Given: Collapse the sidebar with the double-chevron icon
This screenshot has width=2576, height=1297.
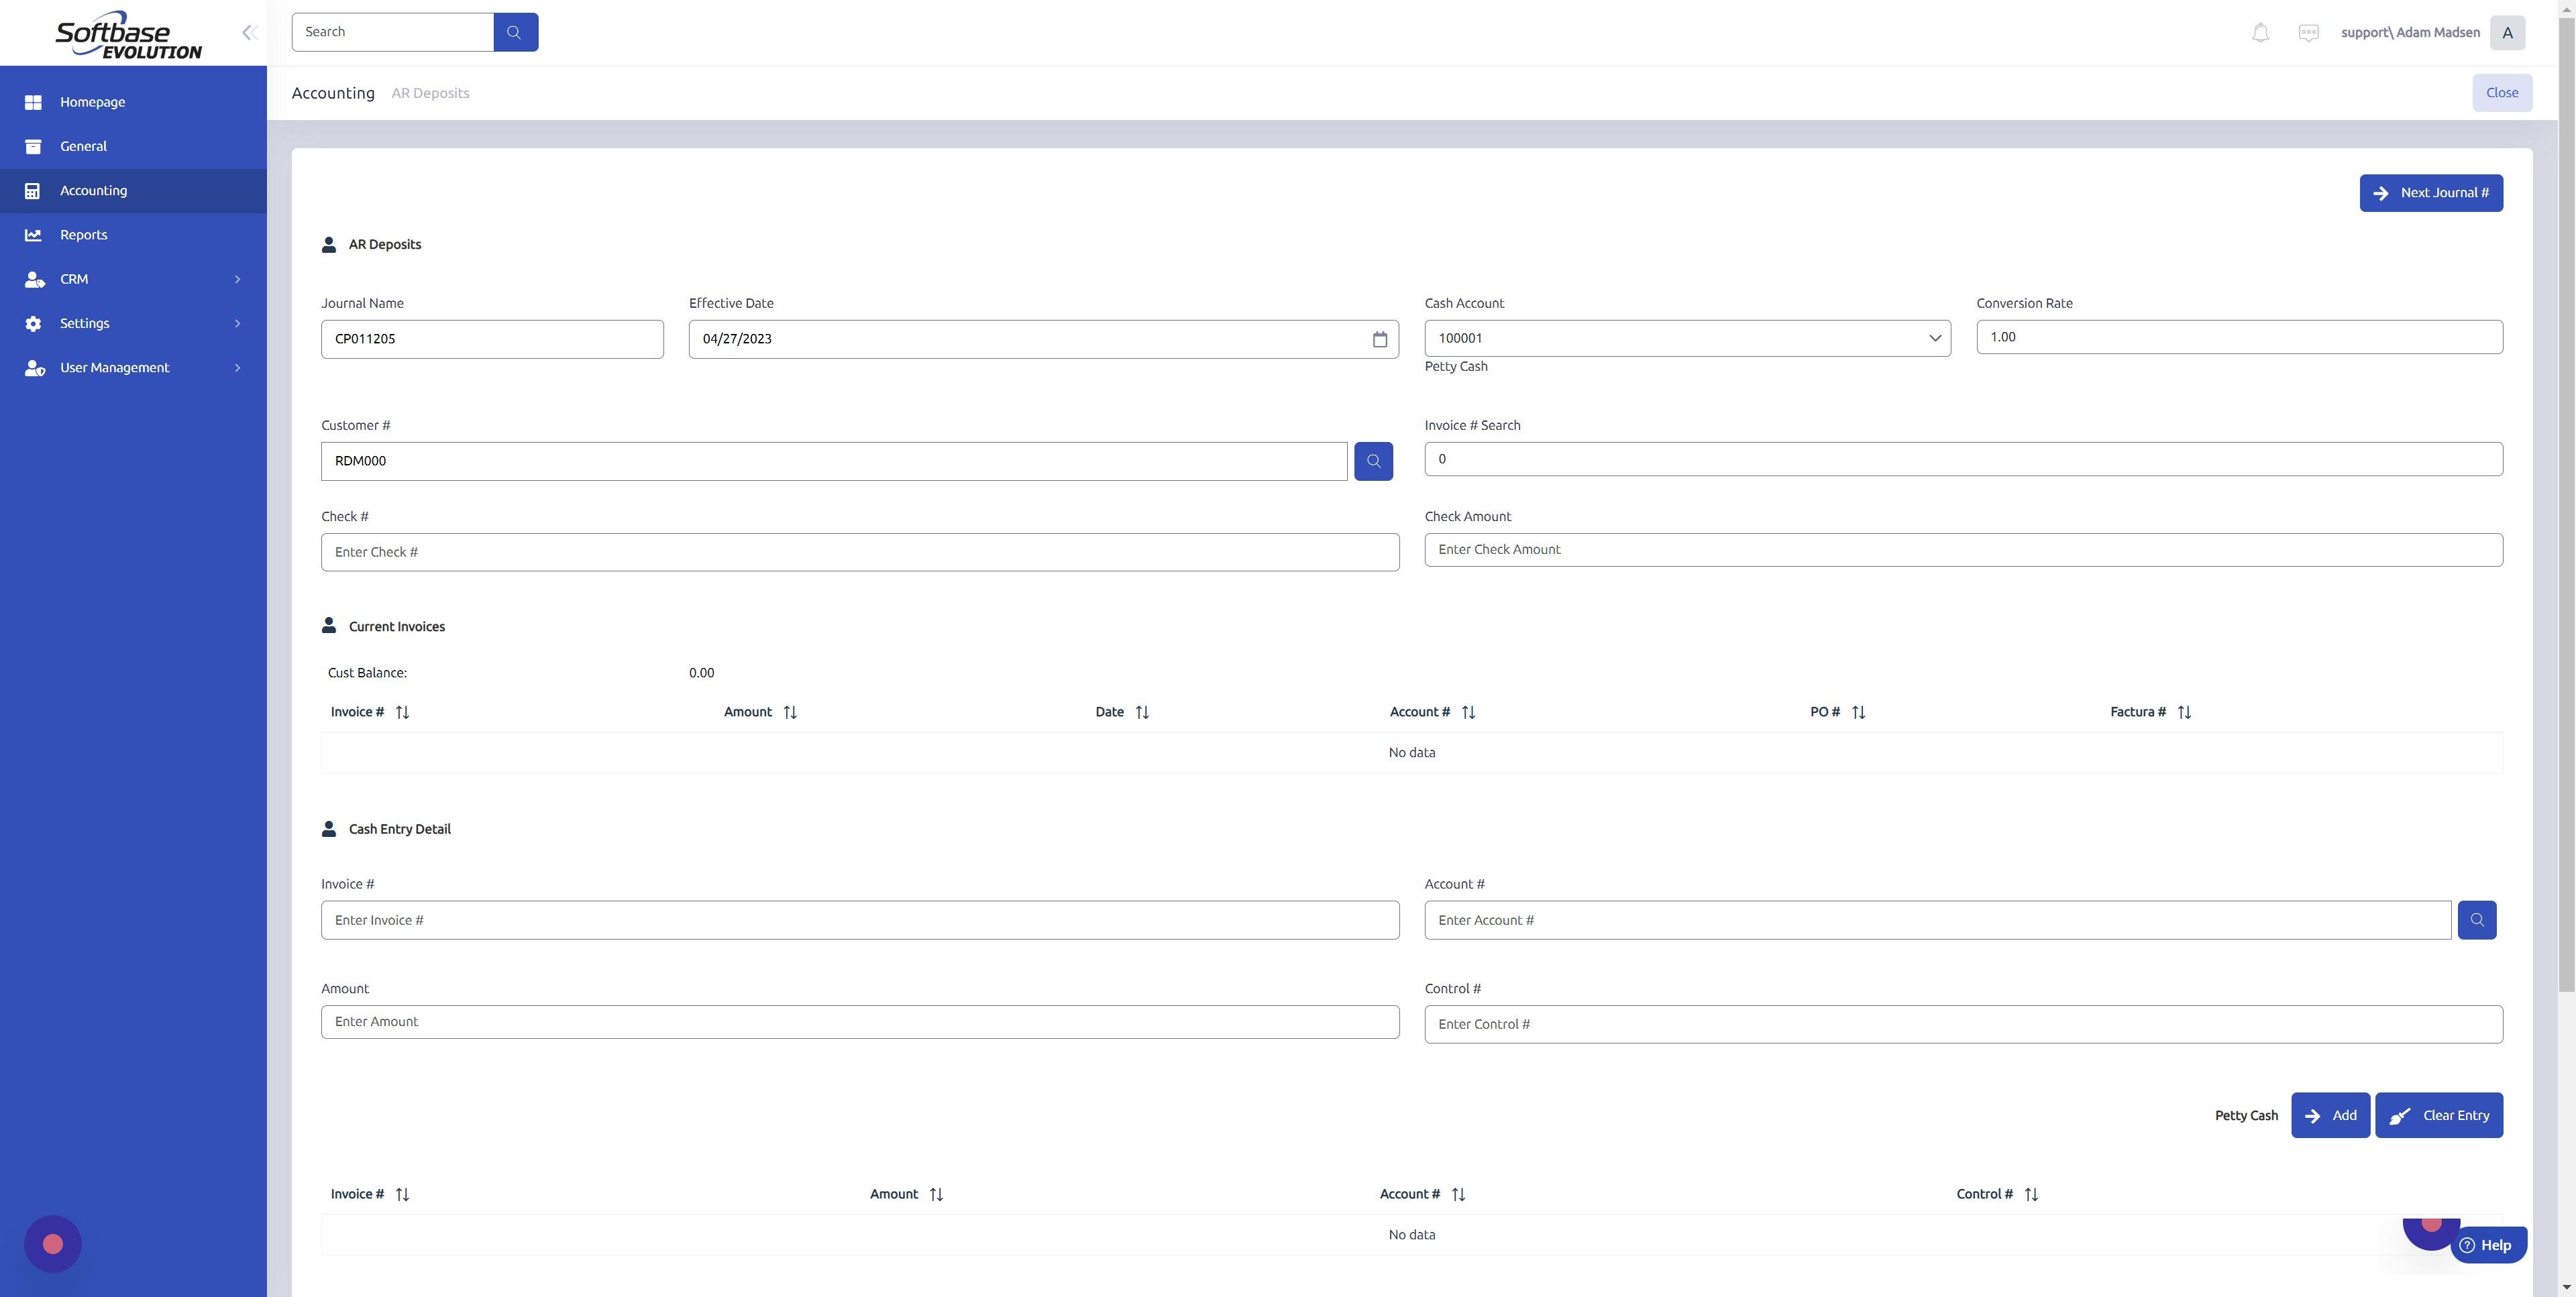Looking at the screenshot, I should [x=249, y=32].
